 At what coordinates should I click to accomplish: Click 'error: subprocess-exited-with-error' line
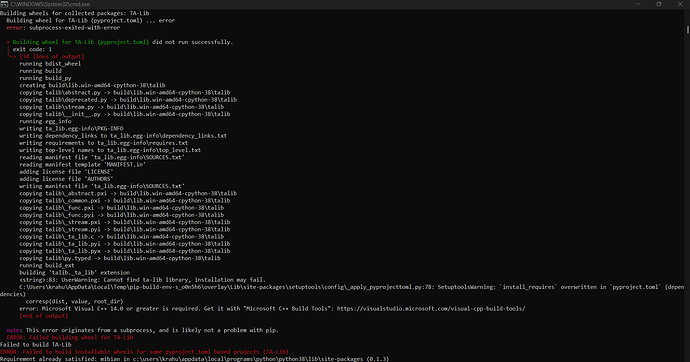(x=63, y=28)
